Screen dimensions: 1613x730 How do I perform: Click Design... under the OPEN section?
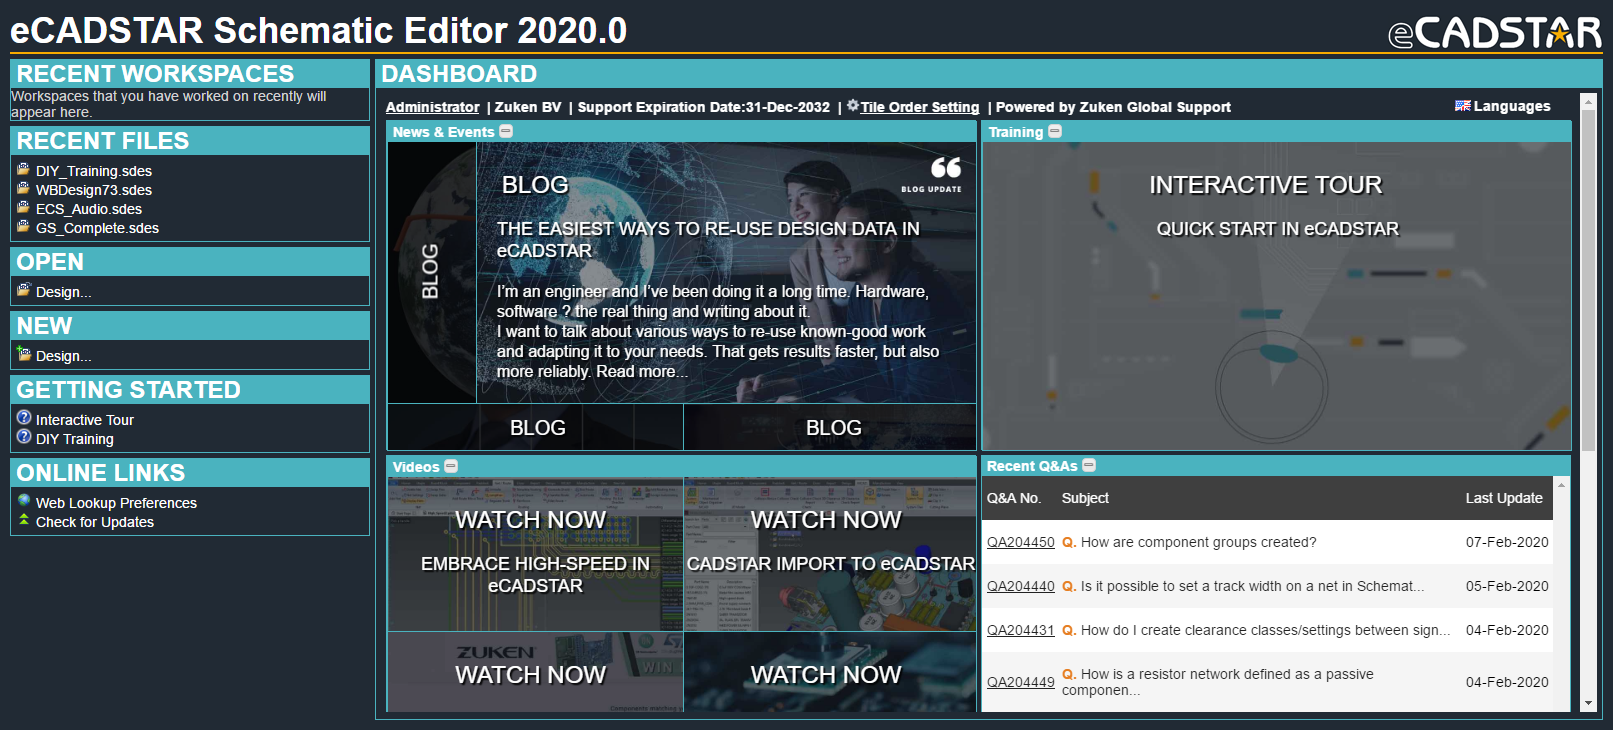tap(64, 292)
